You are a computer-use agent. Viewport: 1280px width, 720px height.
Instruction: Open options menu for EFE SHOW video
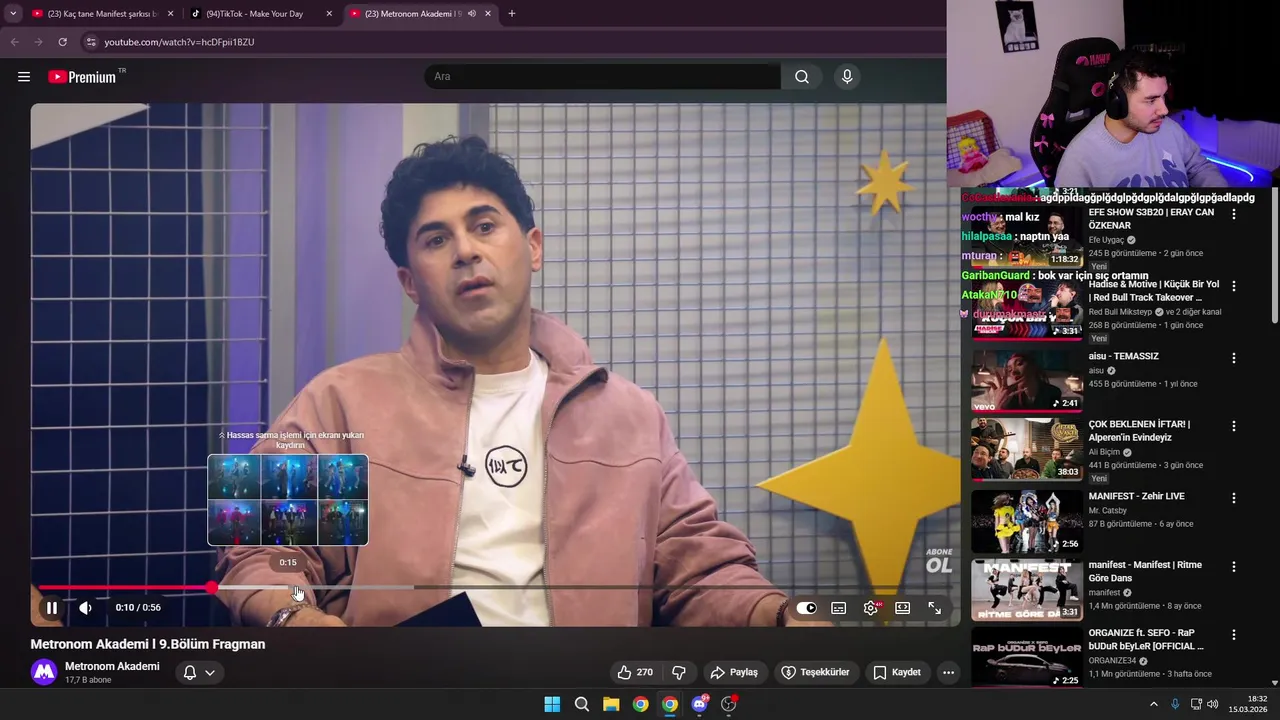click(x=1234, y=214)
